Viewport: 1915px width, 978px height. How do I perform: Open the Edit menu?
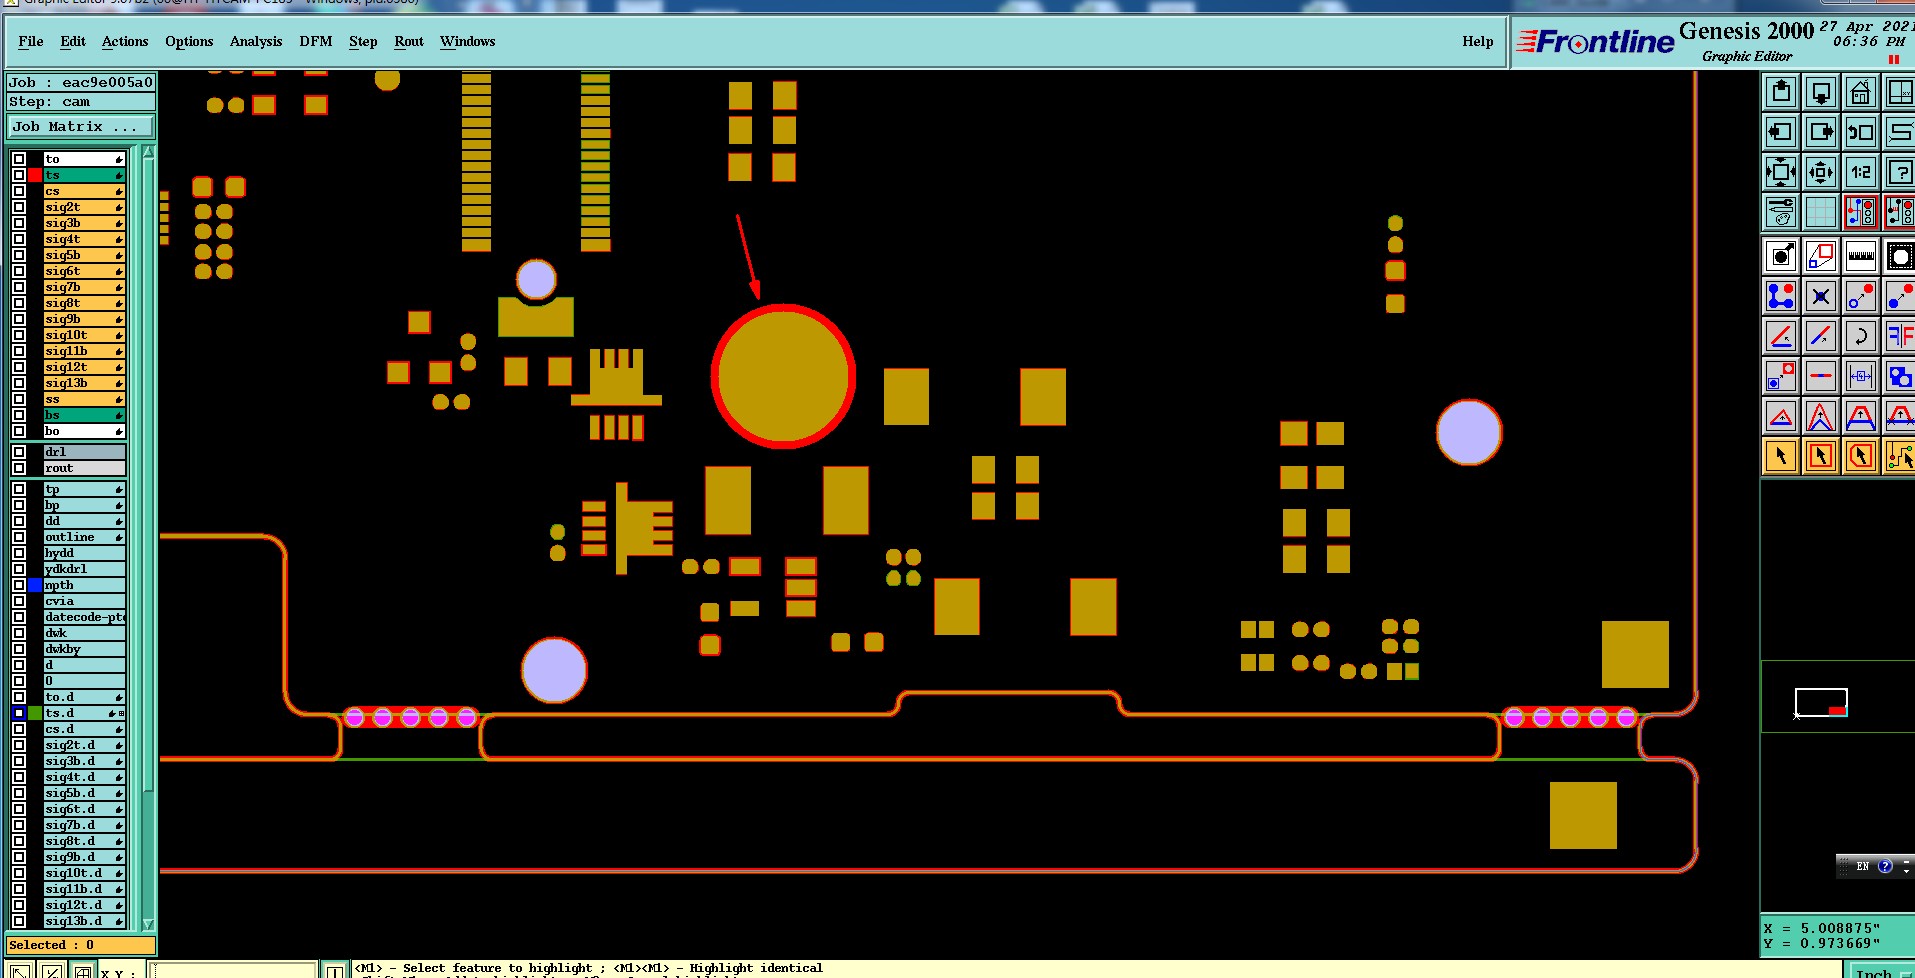tap(73, 41)
